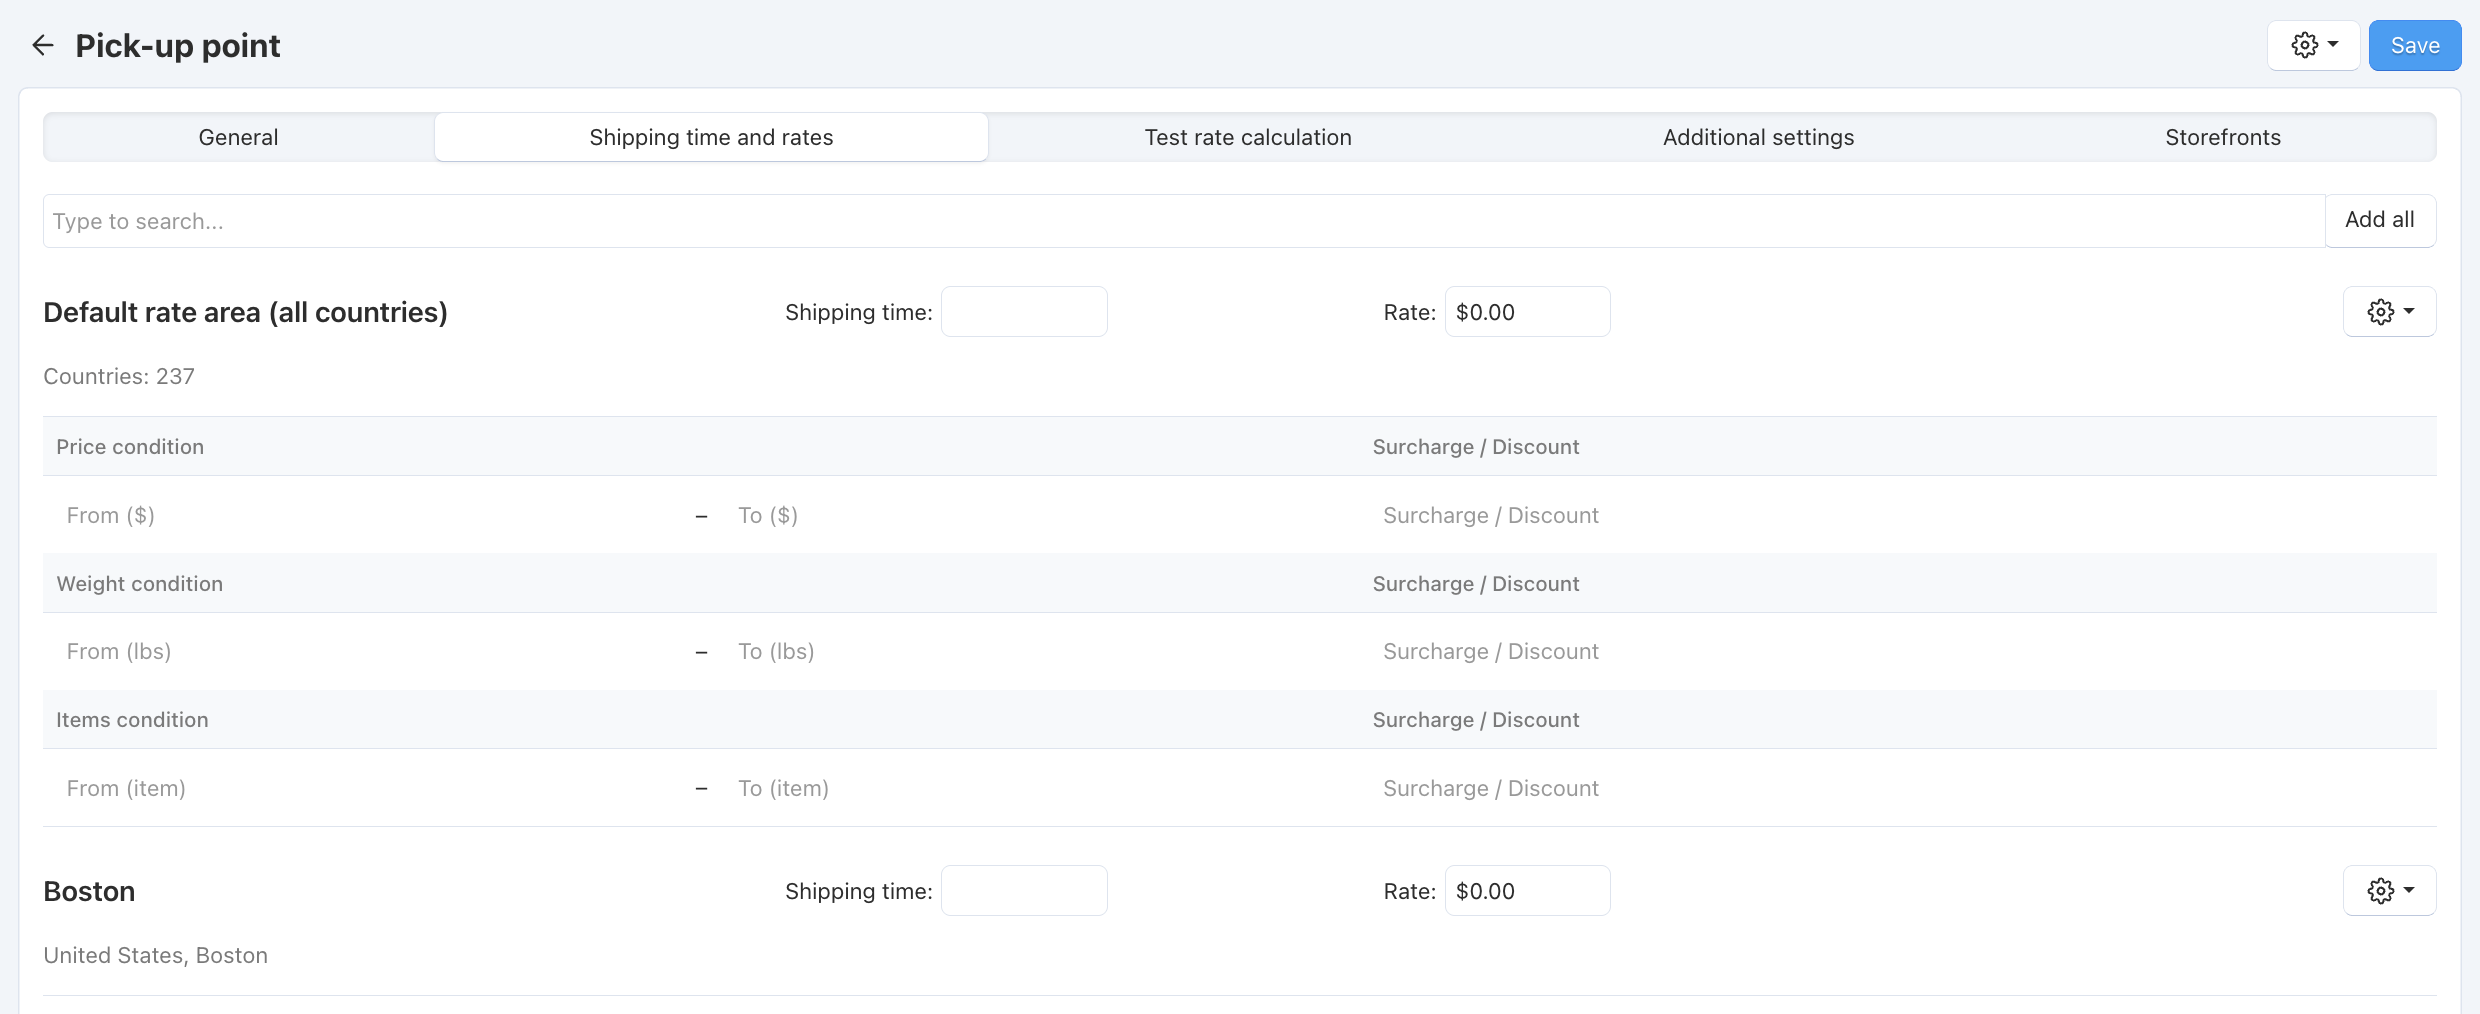Switch to the General tab
Image resolution: width=2480 pixels, height=1014 pixels.
click(238, 137)
